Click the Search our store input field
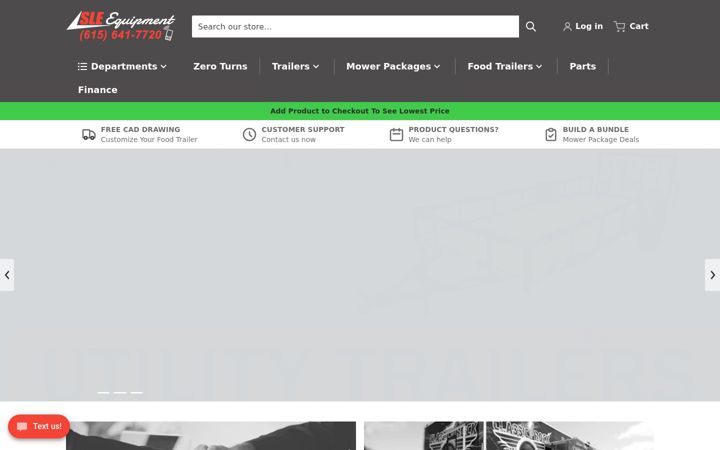The image size is (720, 450). [x=355, y=27]
